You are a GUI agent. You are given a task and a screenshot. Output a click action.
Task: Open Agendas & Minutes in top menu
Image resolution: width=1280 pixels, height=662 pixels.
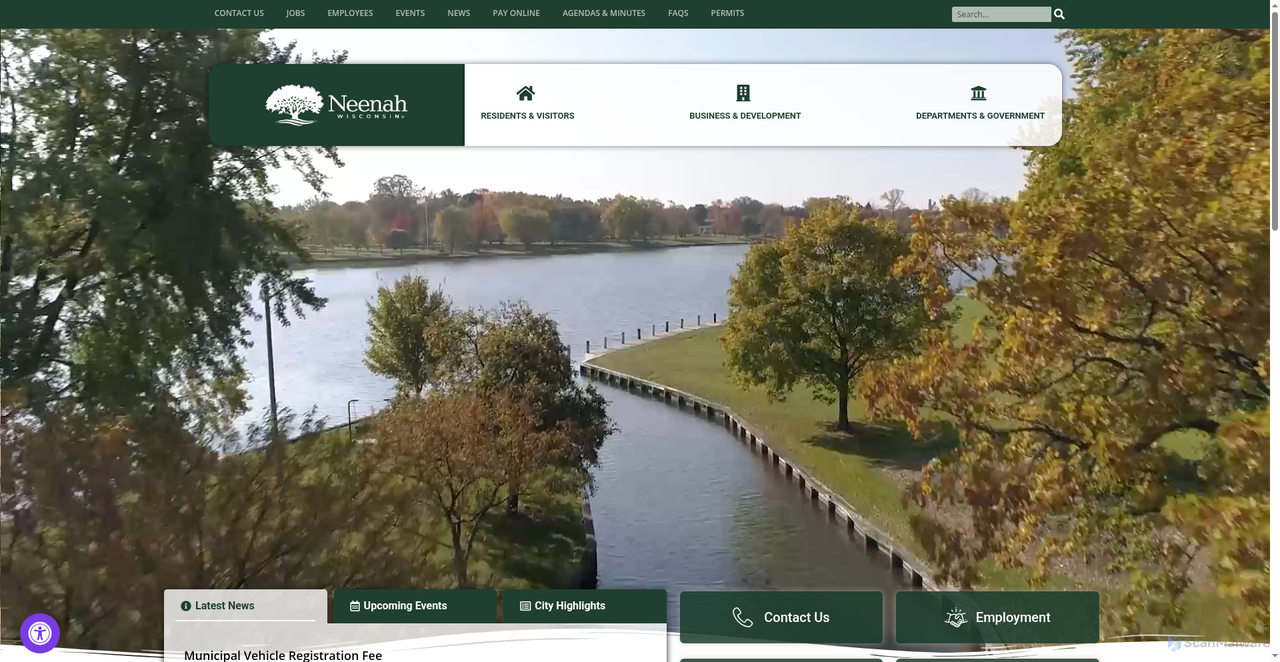click(x=604, y=13)
